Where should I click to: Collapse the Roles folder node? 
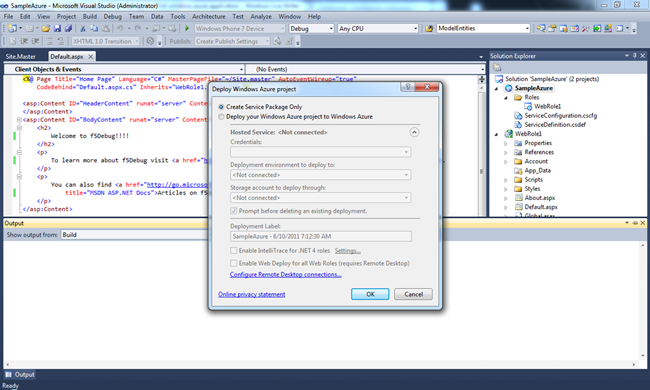[506, 98]
